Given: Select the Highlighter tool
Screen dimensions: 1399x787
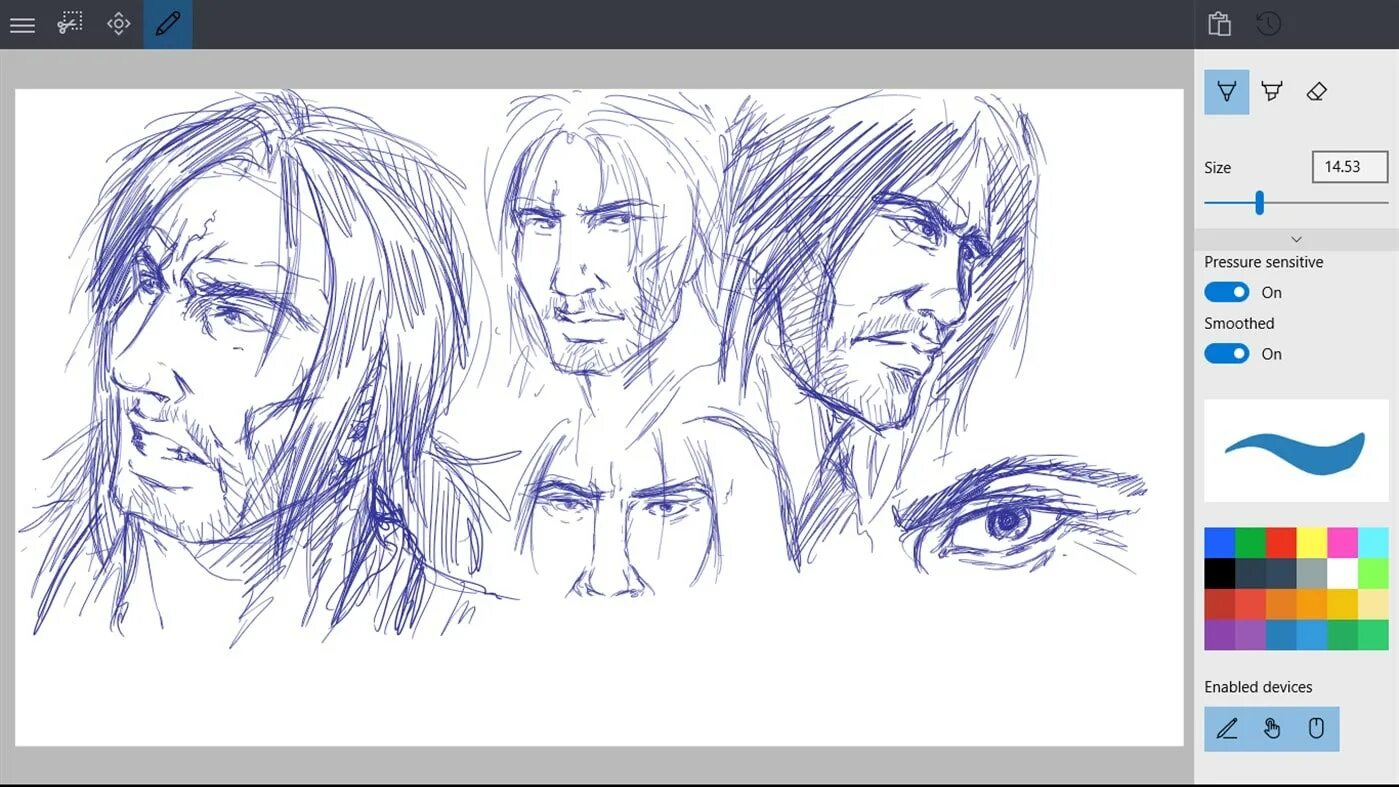Looking at the screenshot, I should tap(1271, 91).
